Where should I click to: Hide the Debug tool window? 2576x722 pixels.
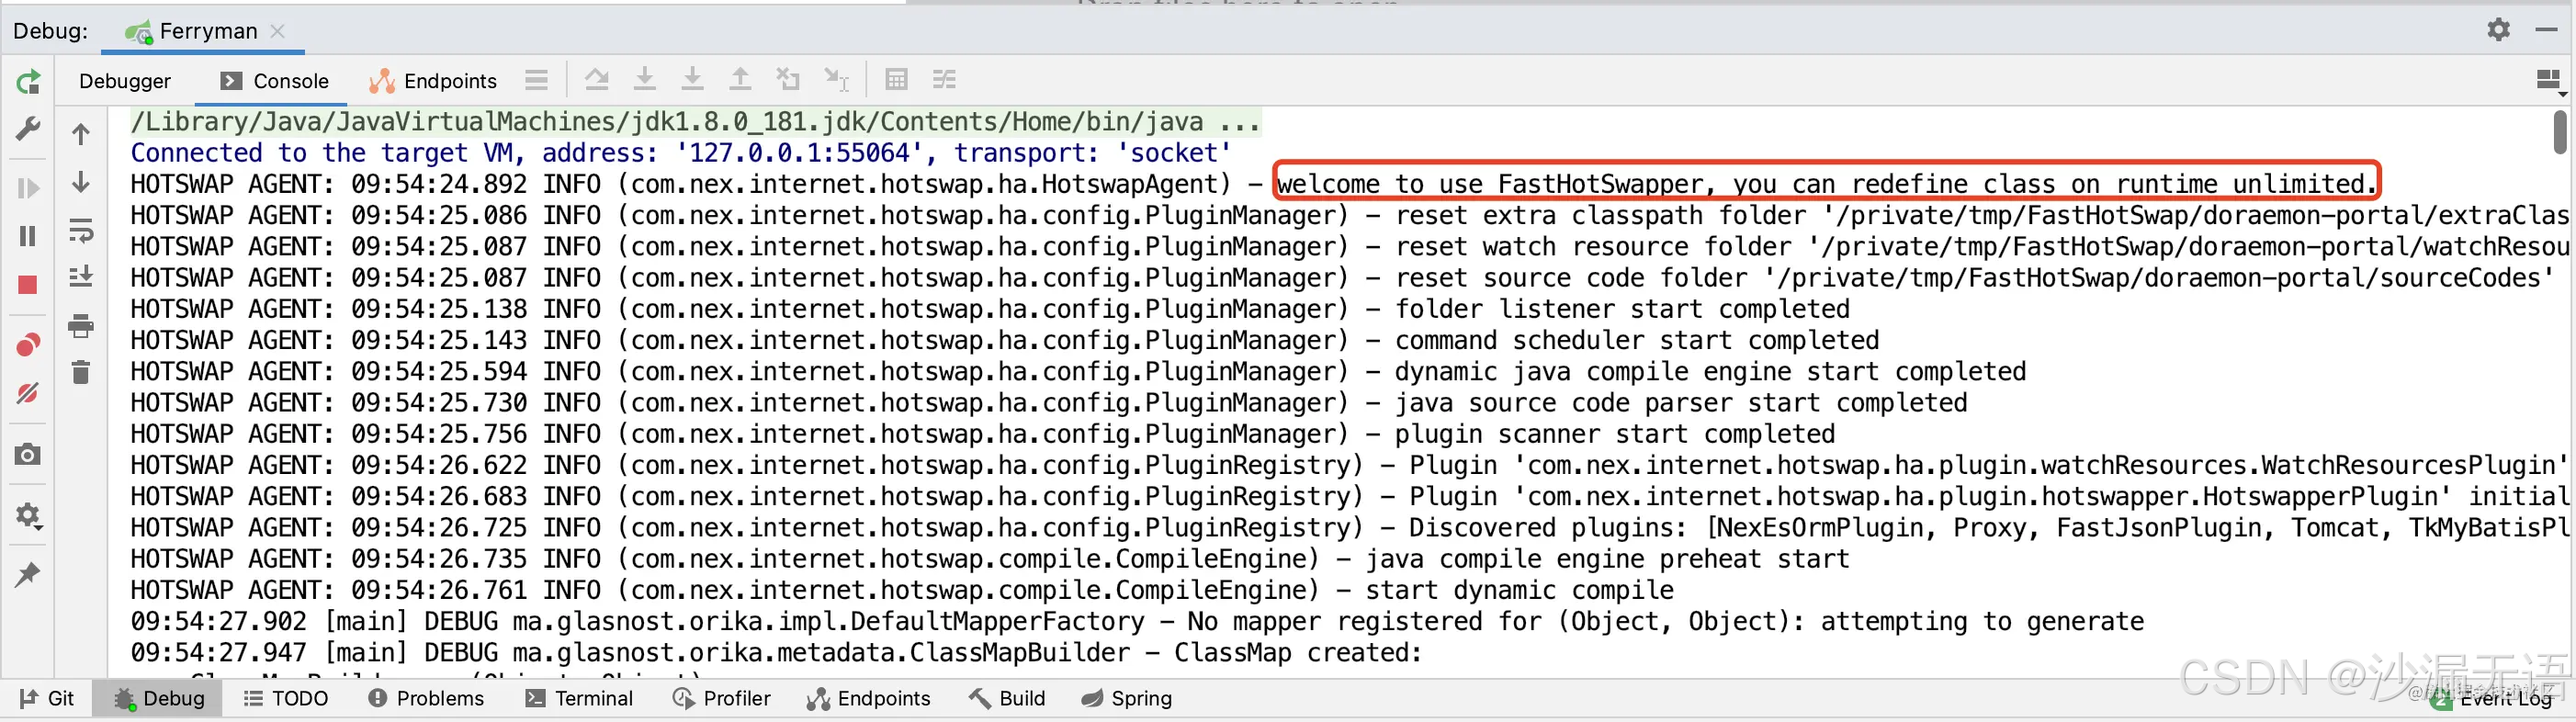2546,30
